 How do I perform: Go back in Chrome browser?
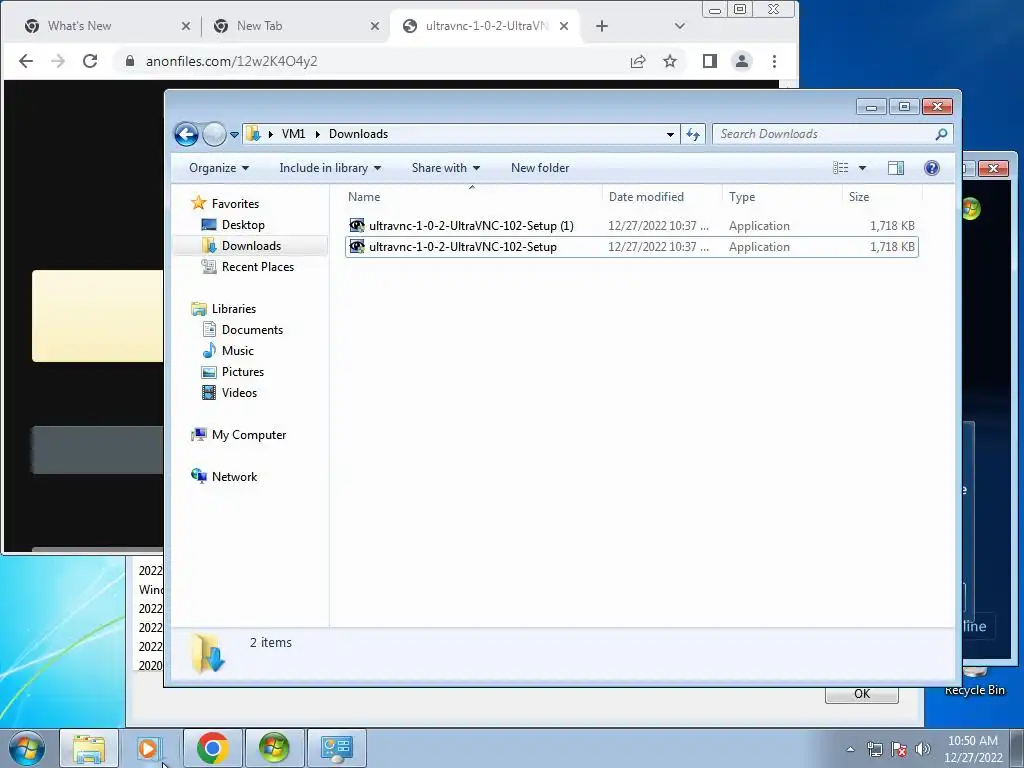tap(25, 61)
